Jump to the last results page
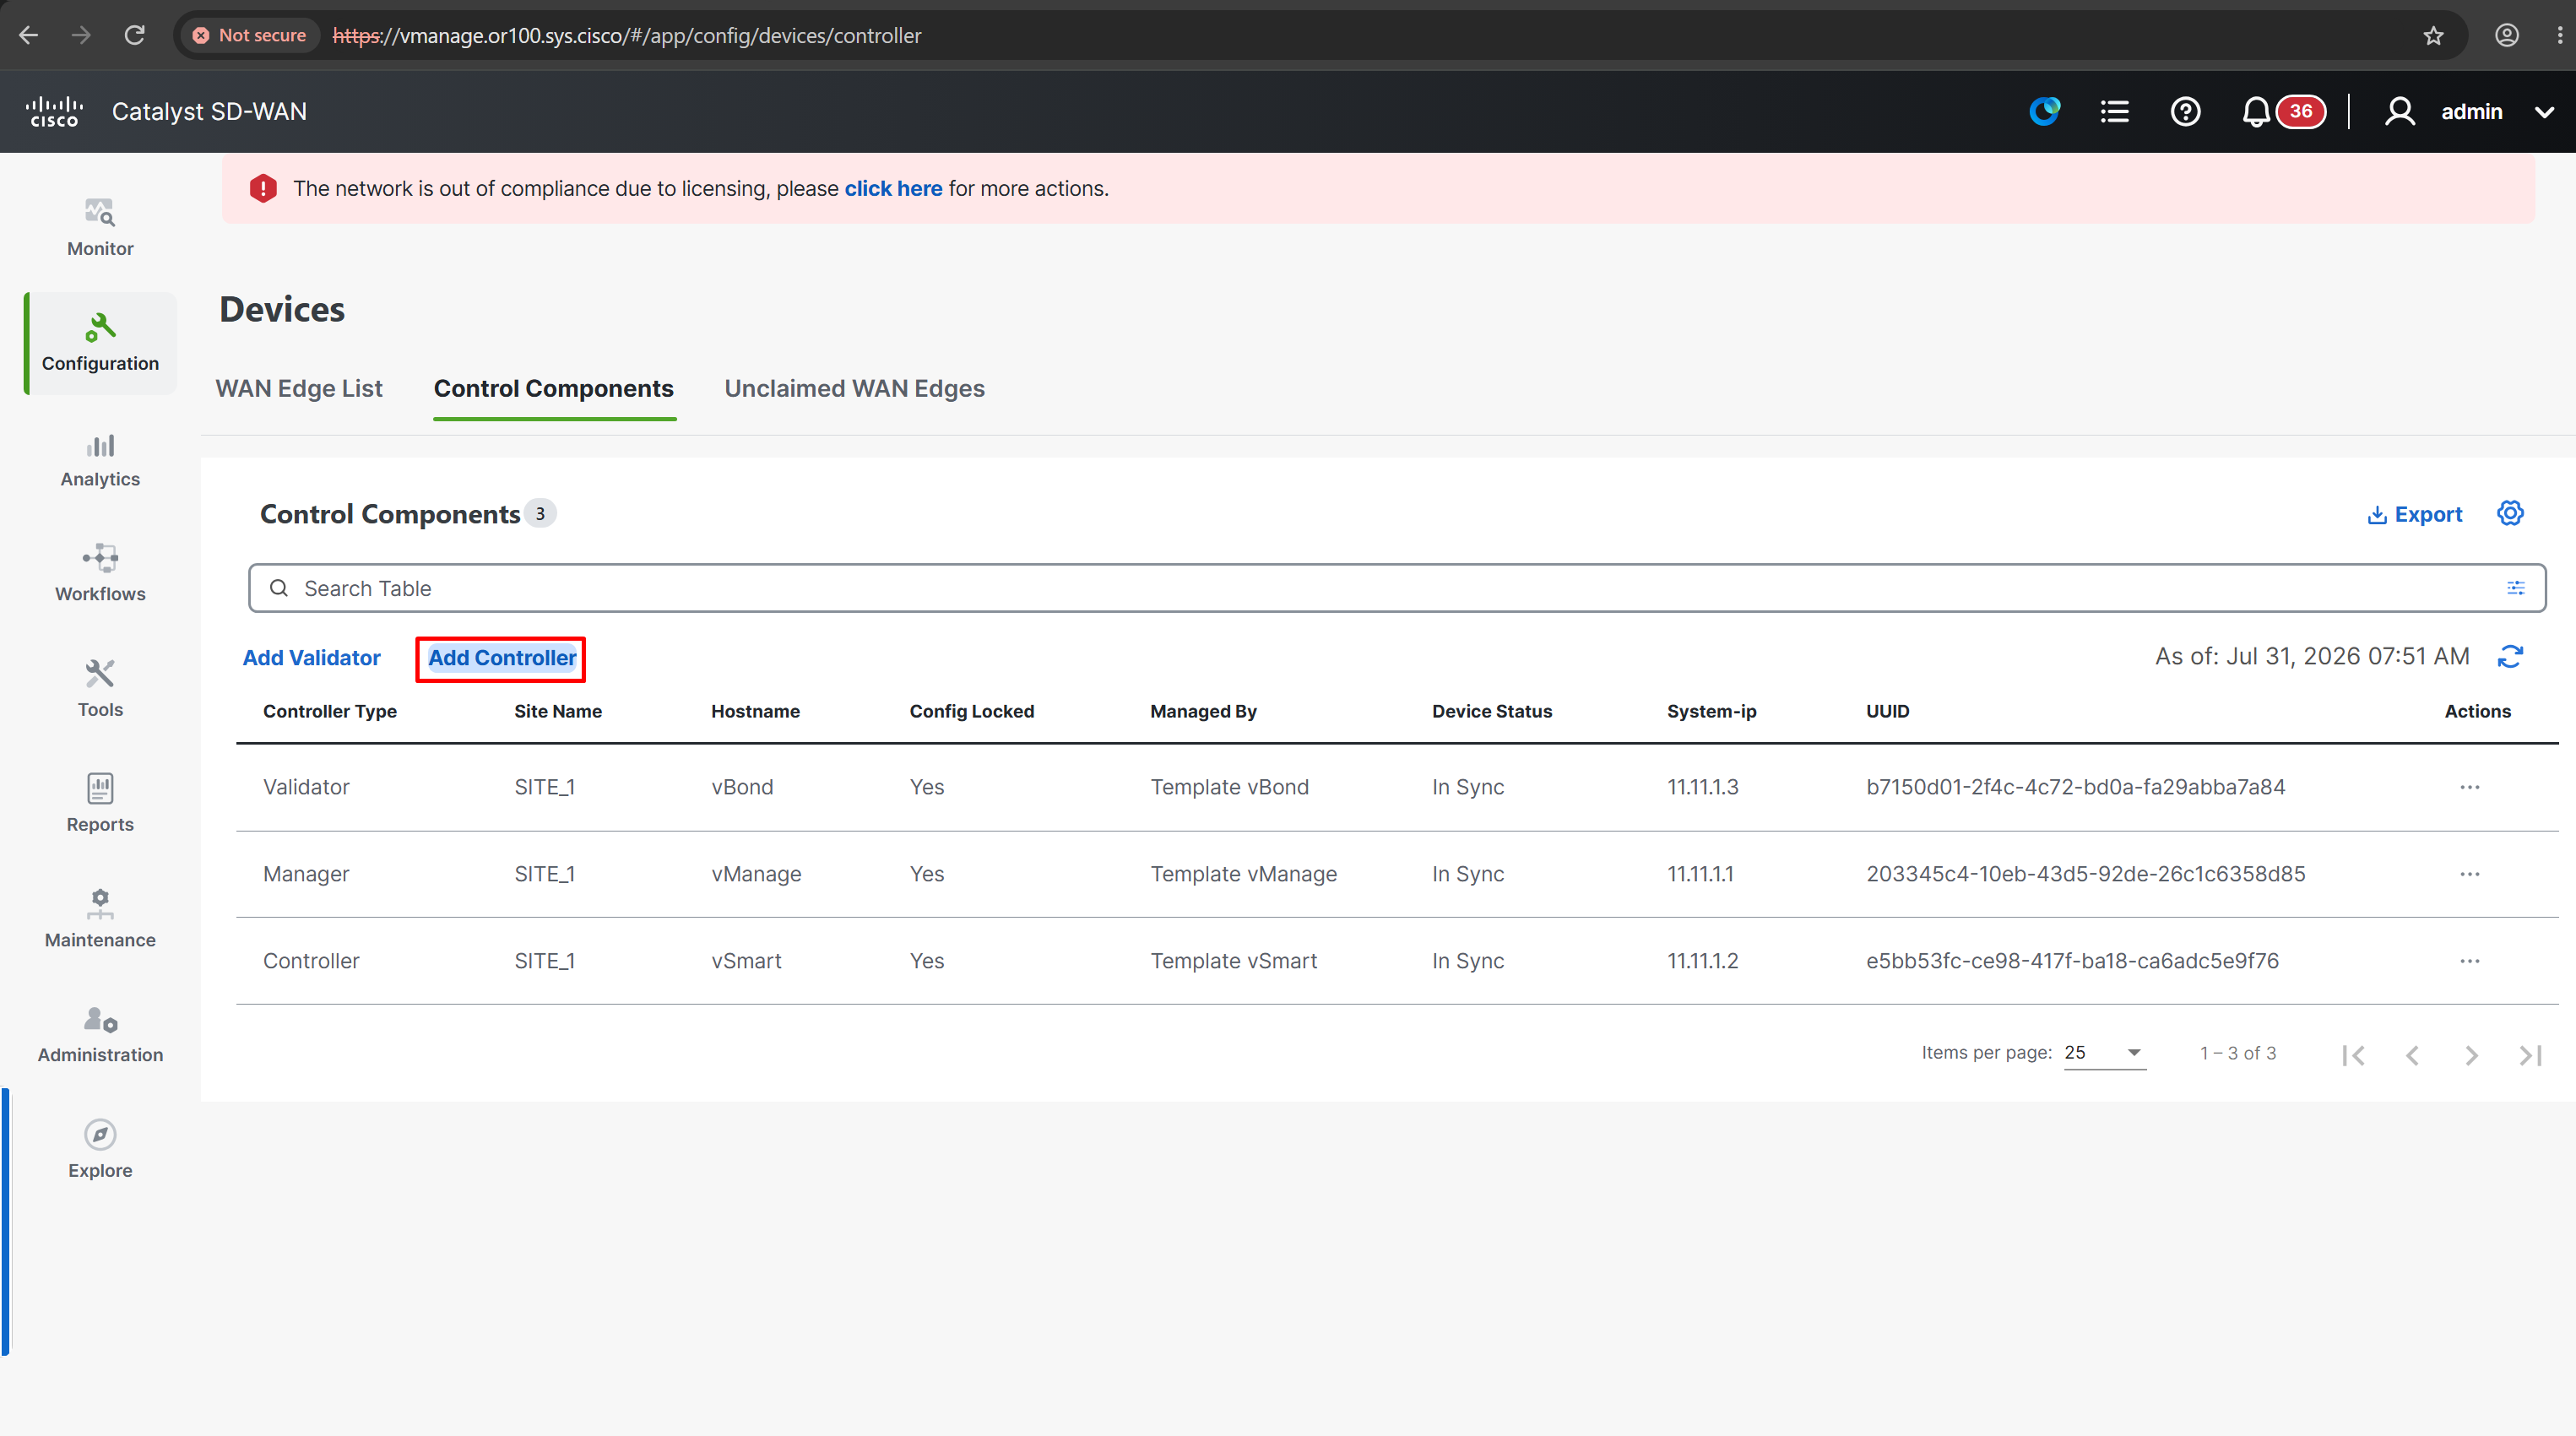 tap(2531, 1055)
